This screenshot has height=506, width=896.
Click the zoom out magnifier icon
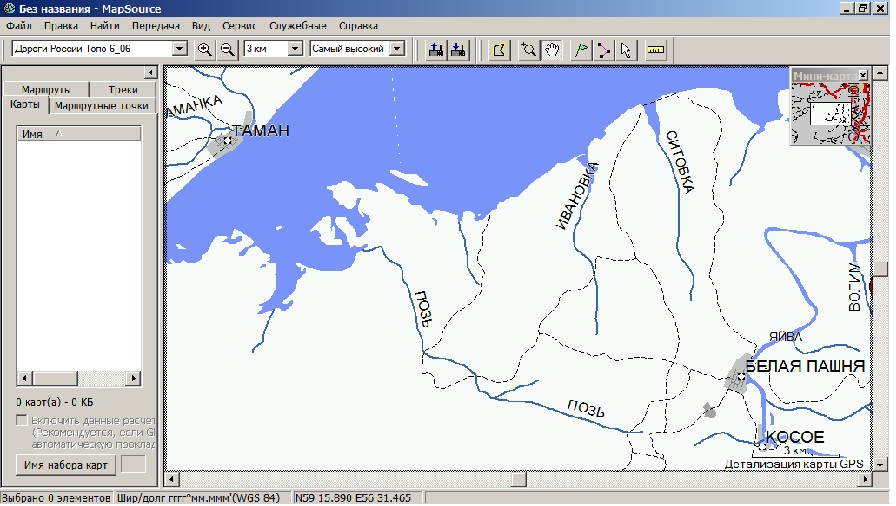228,49
